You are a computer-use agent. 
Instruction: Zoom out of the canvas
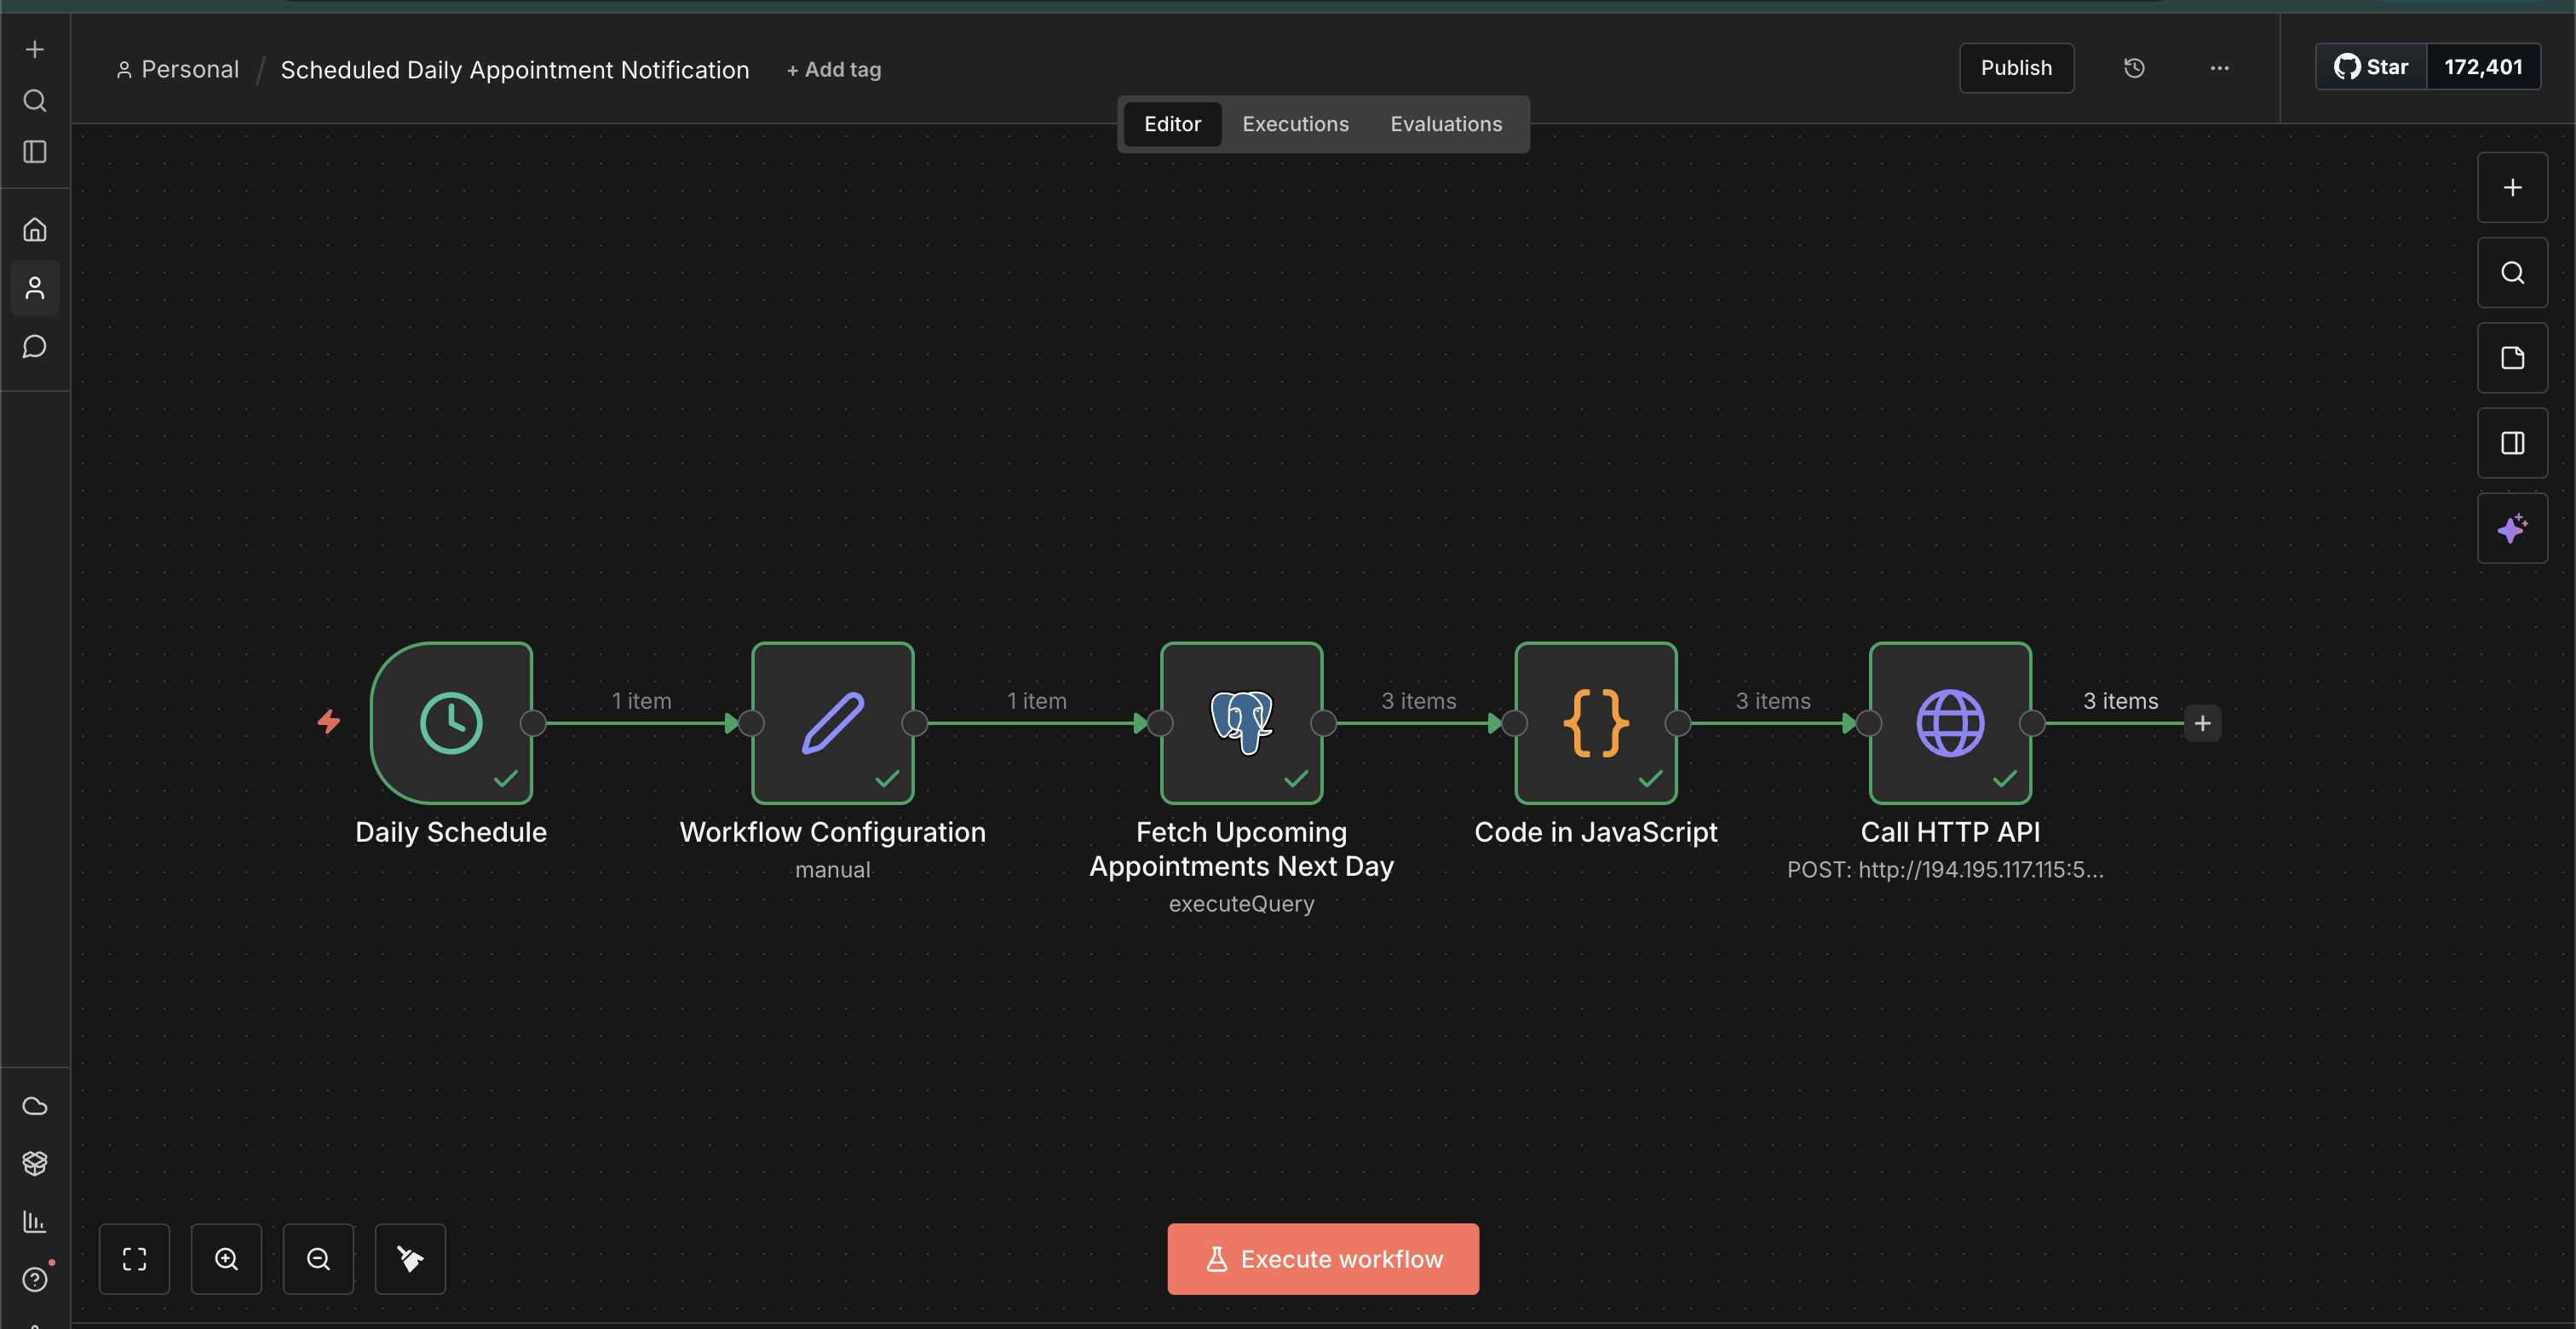point(318,1259)
